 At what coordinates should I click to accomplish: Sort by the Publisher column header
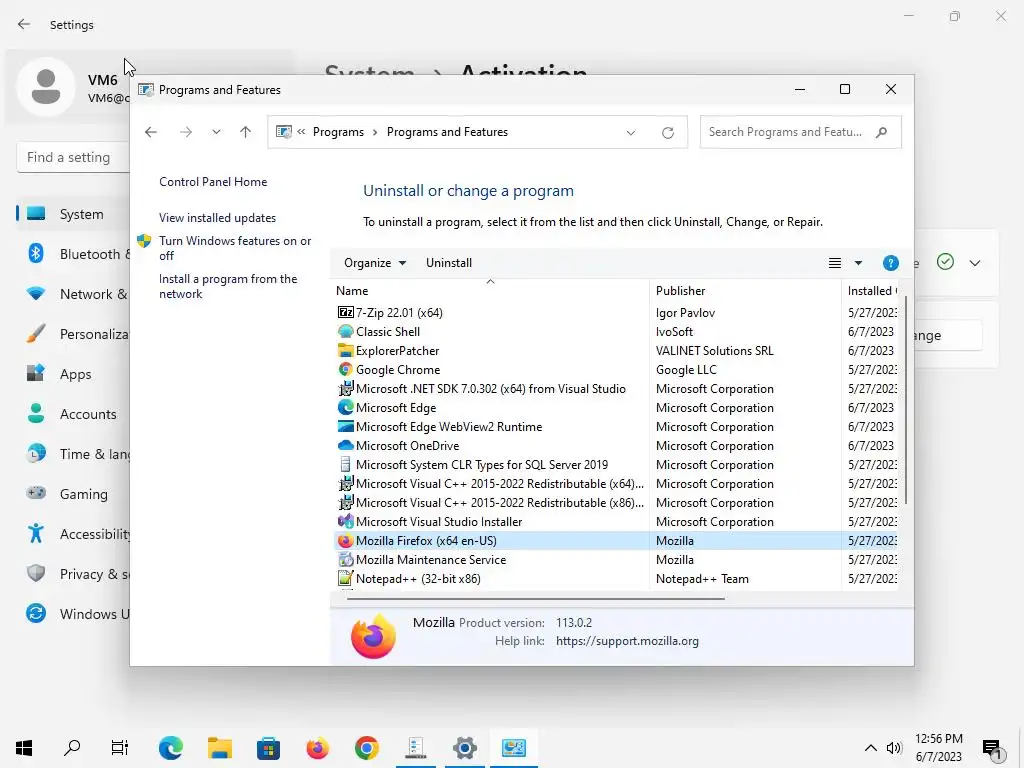click(745, 291)
